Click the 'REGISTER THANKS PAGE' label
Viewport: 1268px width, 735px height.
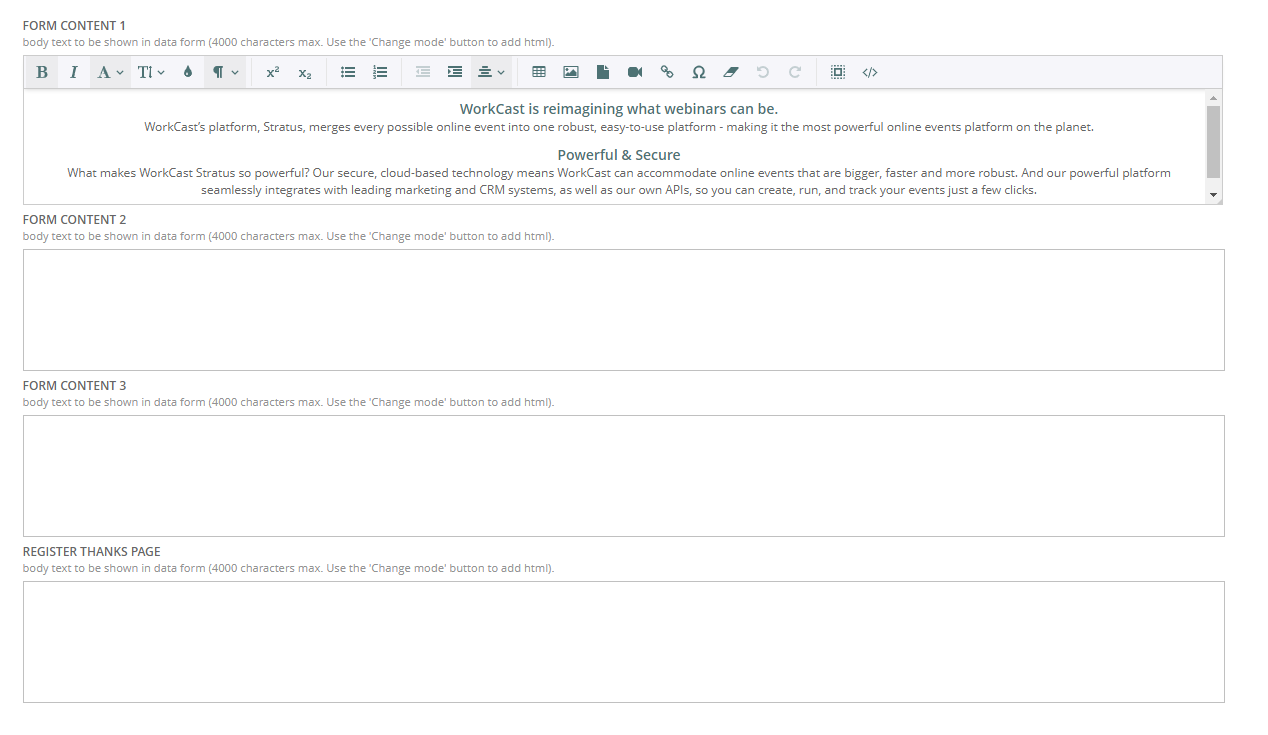pyautogui.click(x=91, y=551)
